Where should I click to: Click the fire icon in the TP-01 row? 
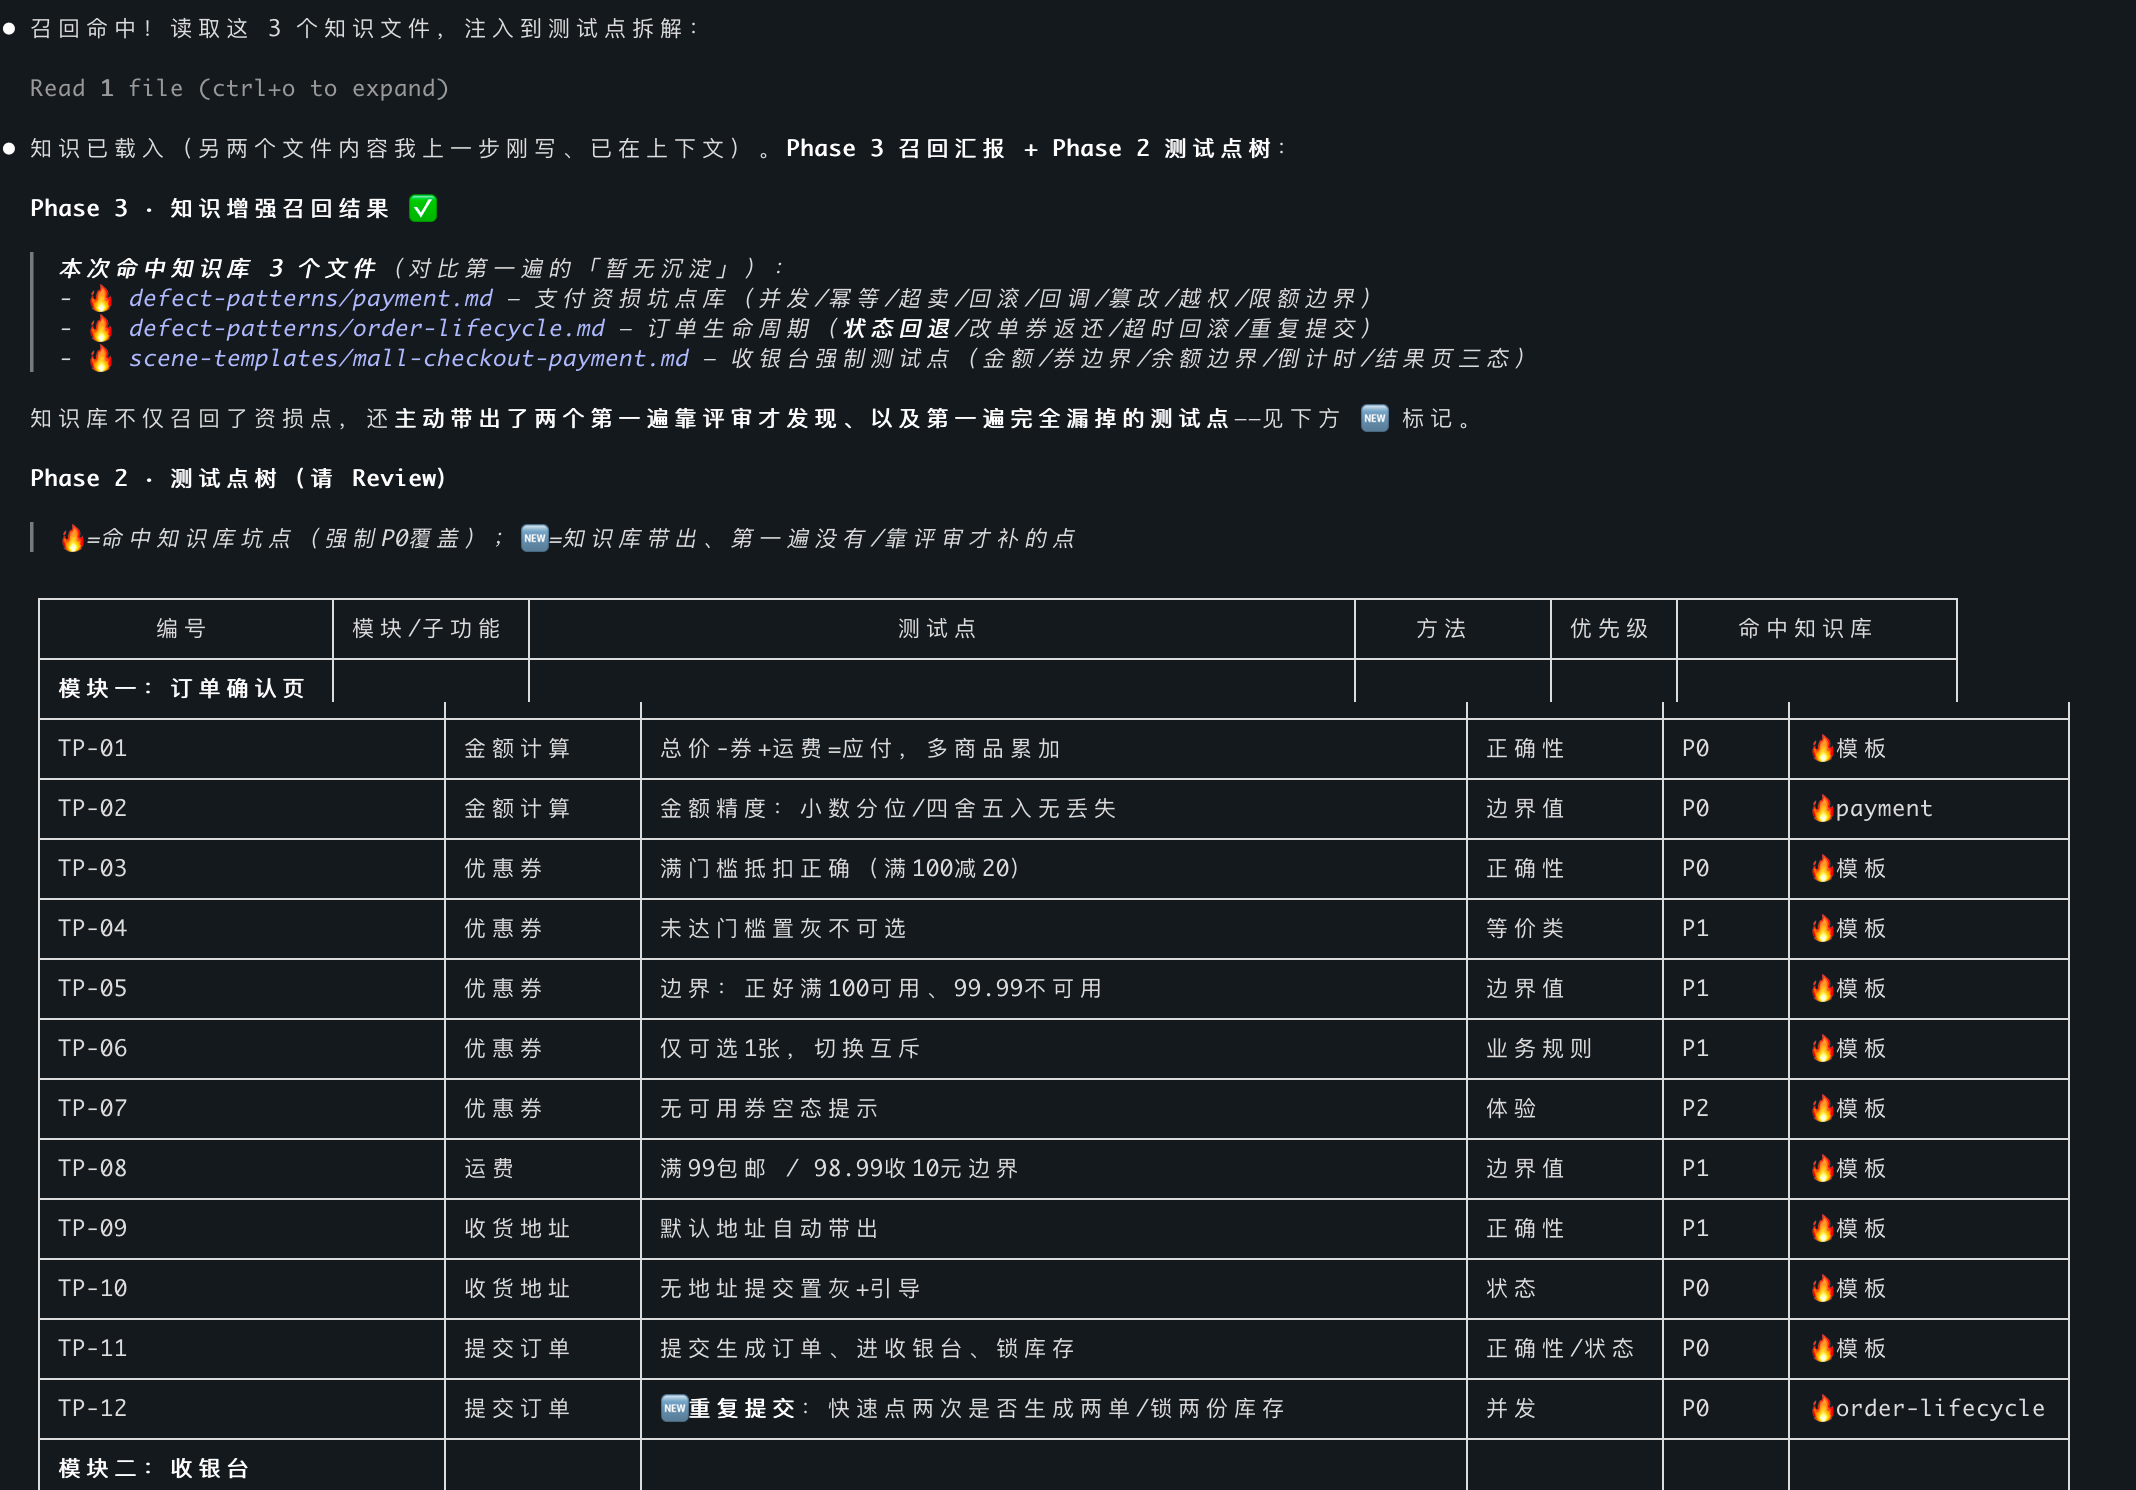[x=1822, y=748]
